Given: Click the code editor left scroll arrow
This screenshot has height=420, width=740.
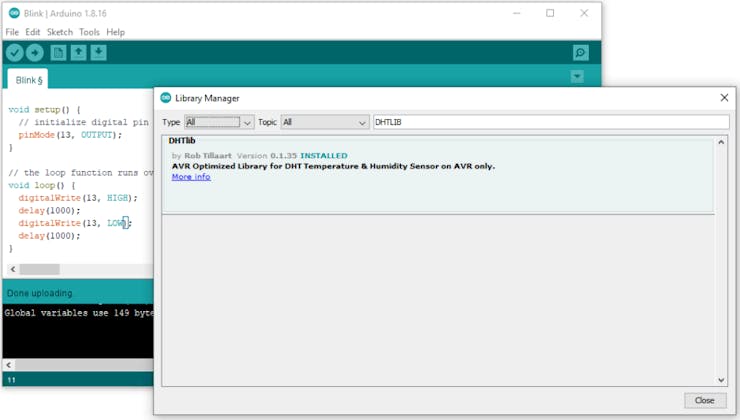Looking at the screenshot, I should (x=13, y=269).
